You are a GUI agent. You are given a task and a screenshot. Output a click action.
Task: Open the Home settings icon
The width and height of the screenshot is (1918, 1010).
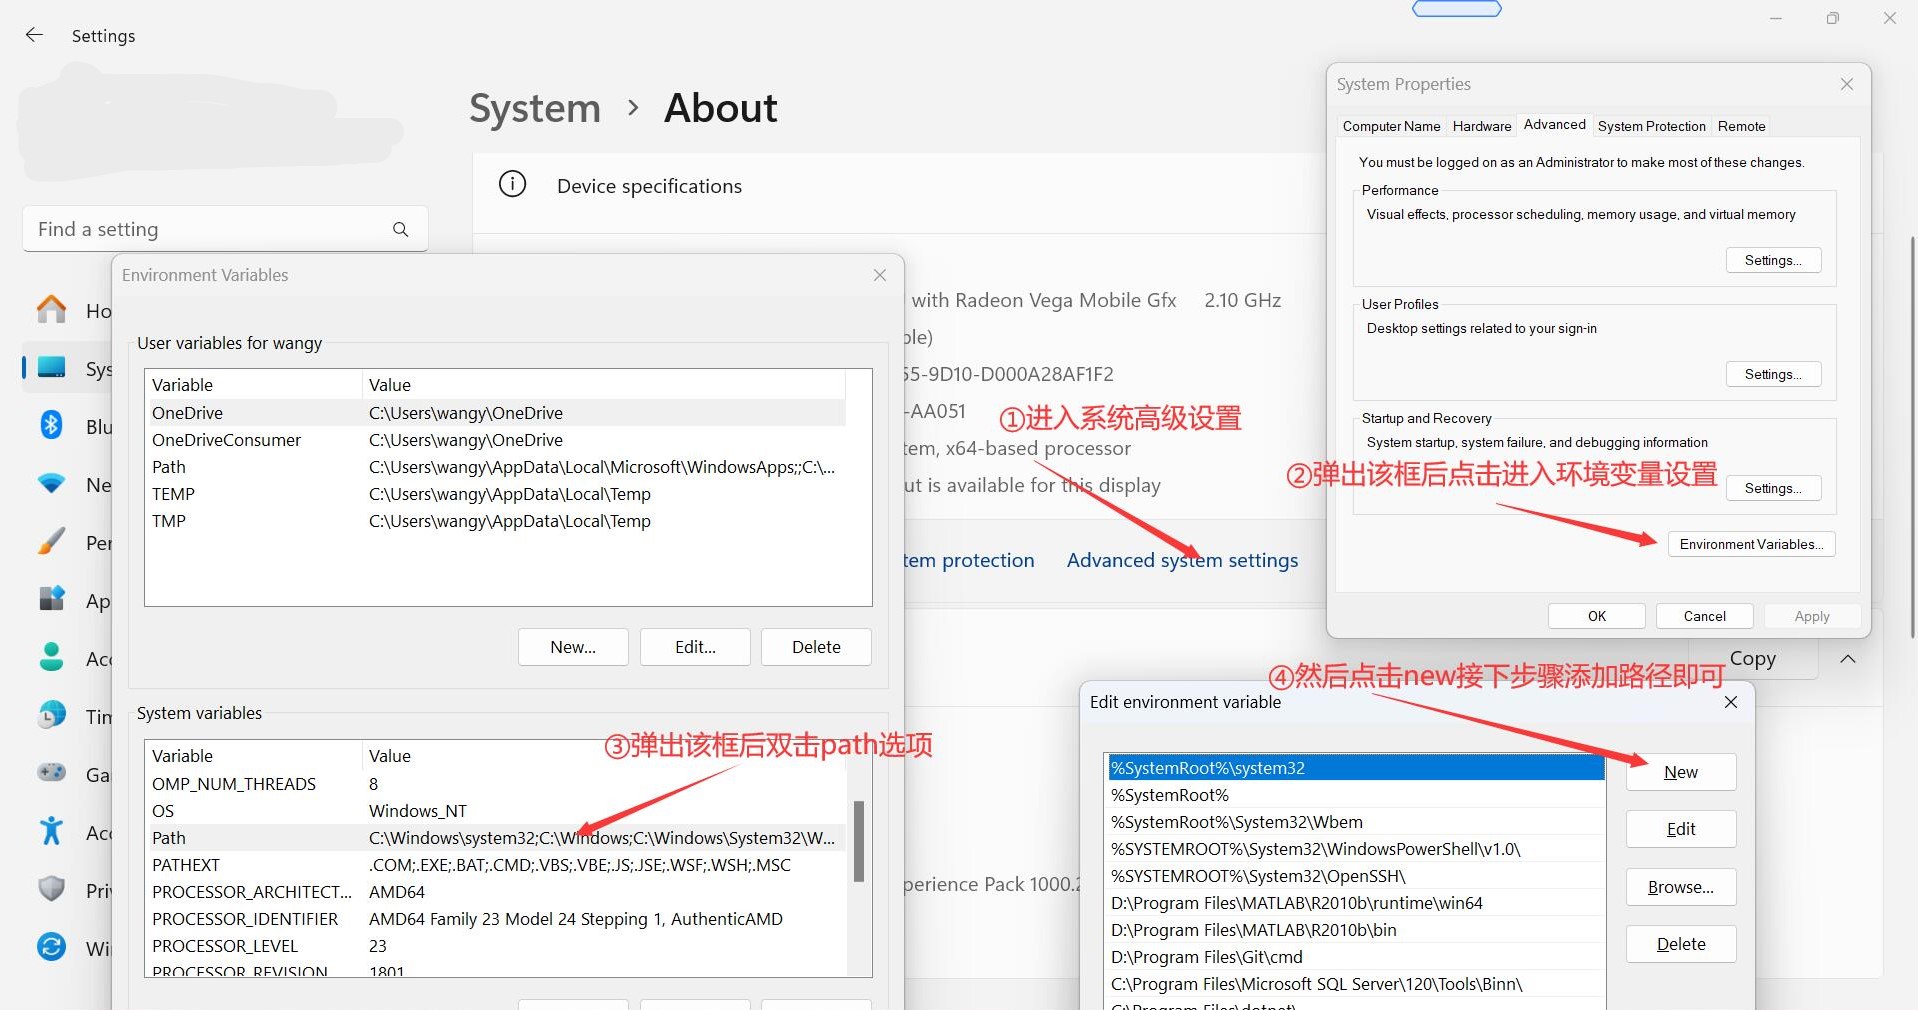[51, 310]
